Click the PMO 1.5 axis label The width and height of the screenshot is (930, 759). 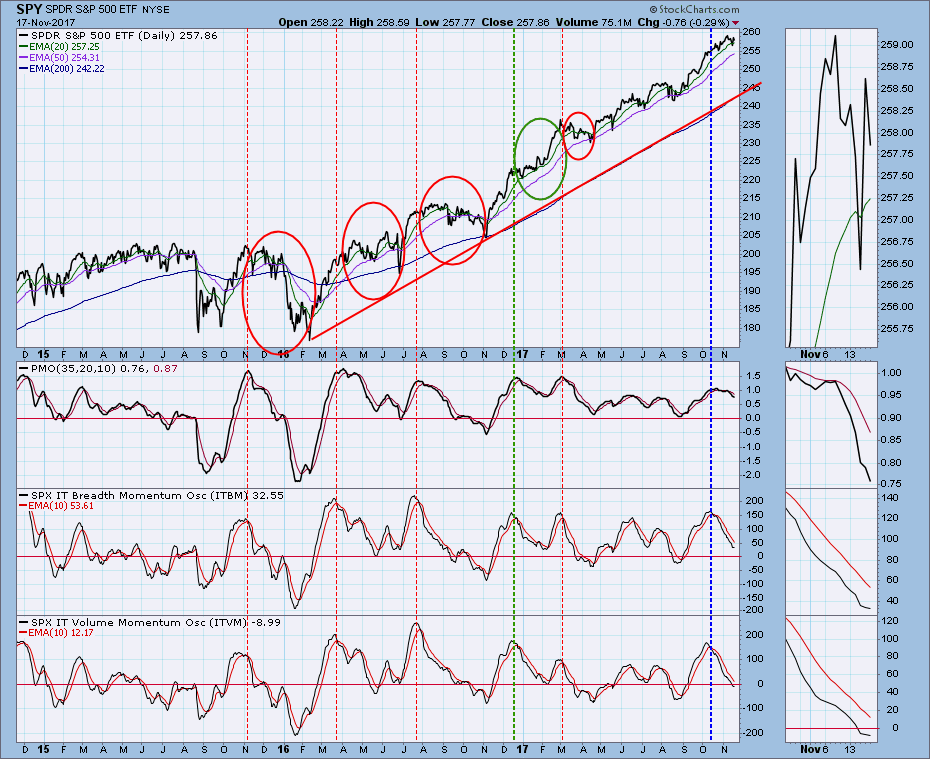coord(753,376)
